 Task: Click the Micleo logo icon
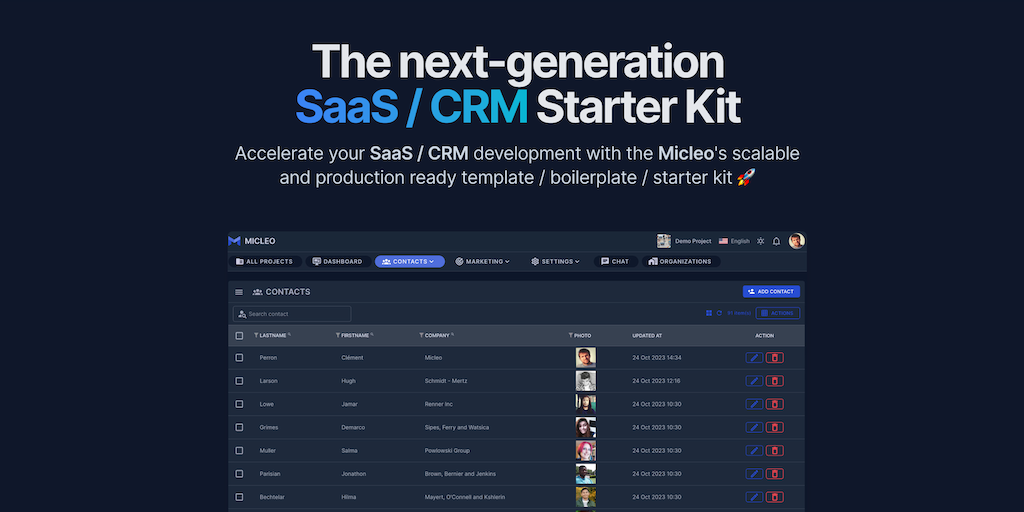coord(234,241)
